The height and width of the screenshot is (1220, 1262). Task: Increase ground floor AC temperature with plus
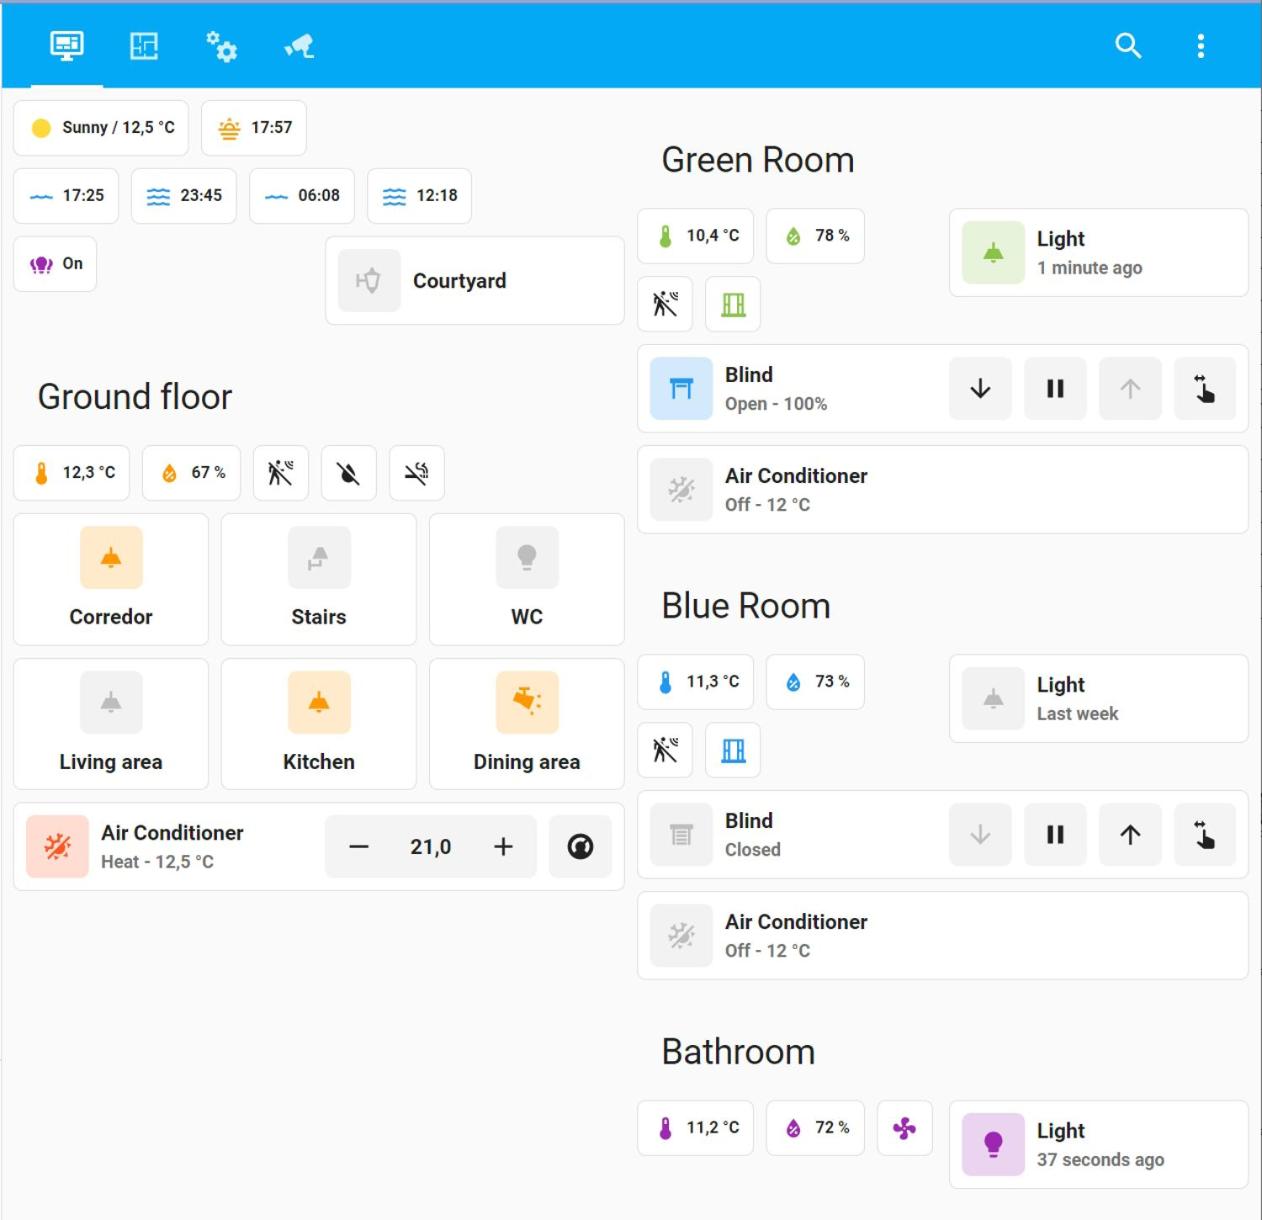503,847
